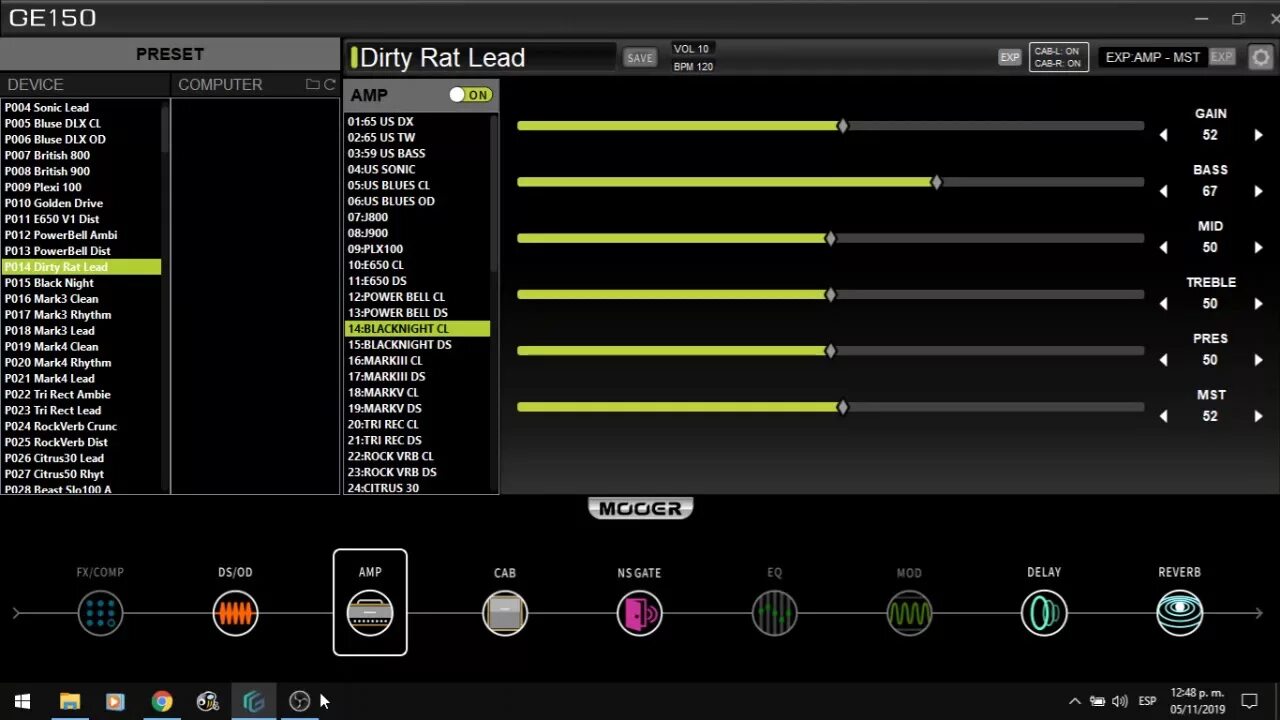Open the notification center icon
The width and height of the screenshot is (1280, 720).
(1249, 701)
